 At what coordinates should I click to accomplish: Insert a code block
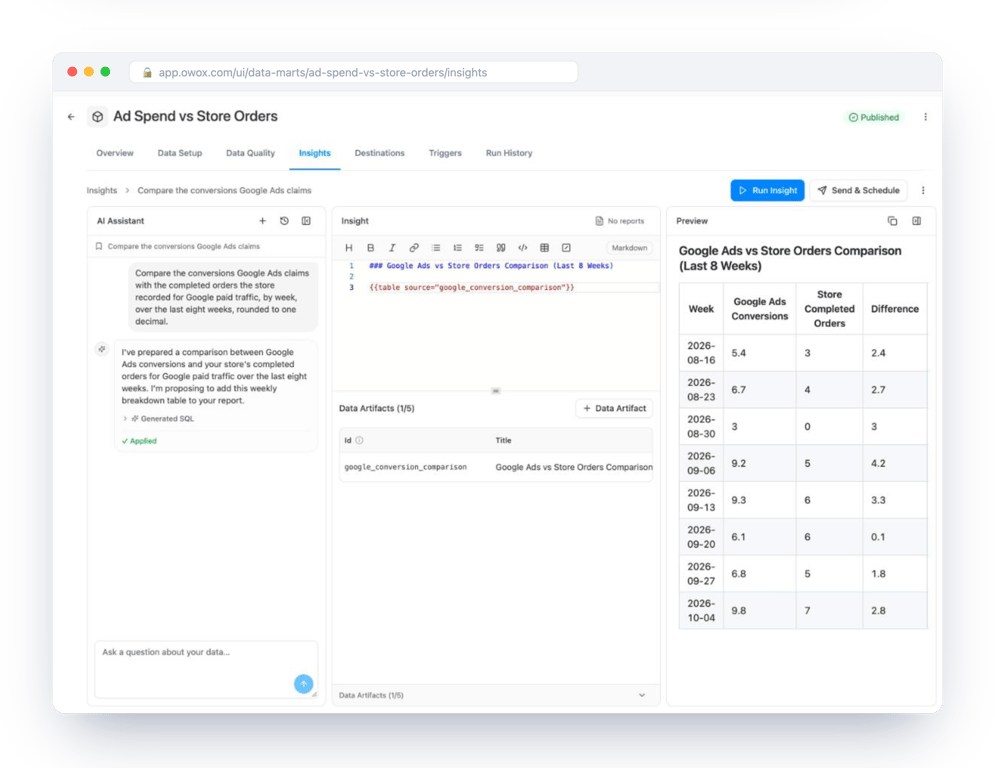522,248
